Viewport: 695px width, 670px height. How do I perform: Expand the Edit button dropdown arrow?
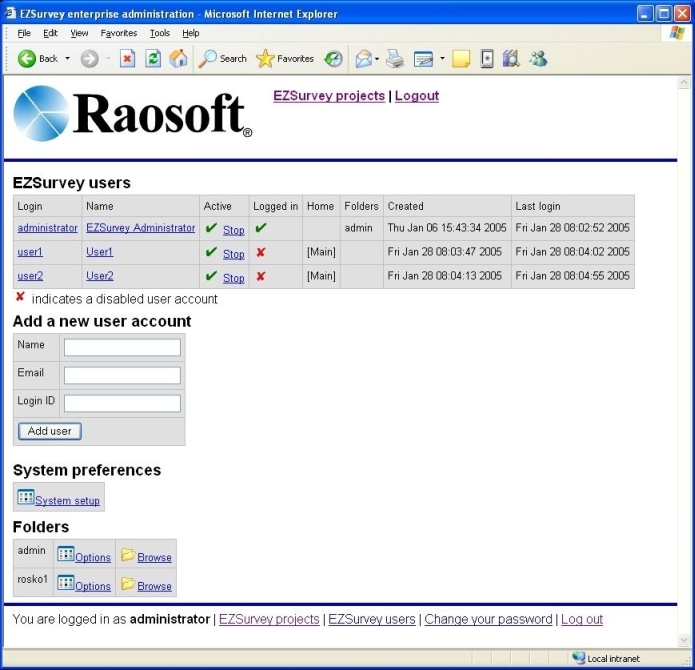pyautogui.click(x=442, y=59)
